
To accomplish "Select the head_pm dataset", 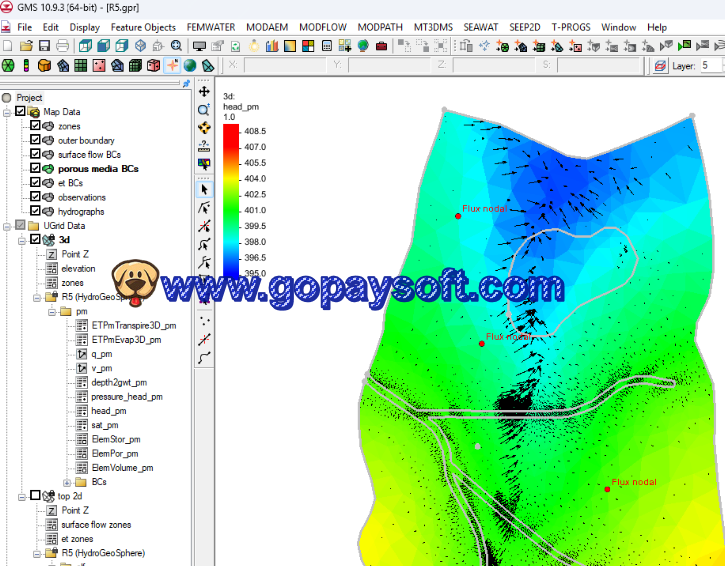I will [x=108, y=410].
